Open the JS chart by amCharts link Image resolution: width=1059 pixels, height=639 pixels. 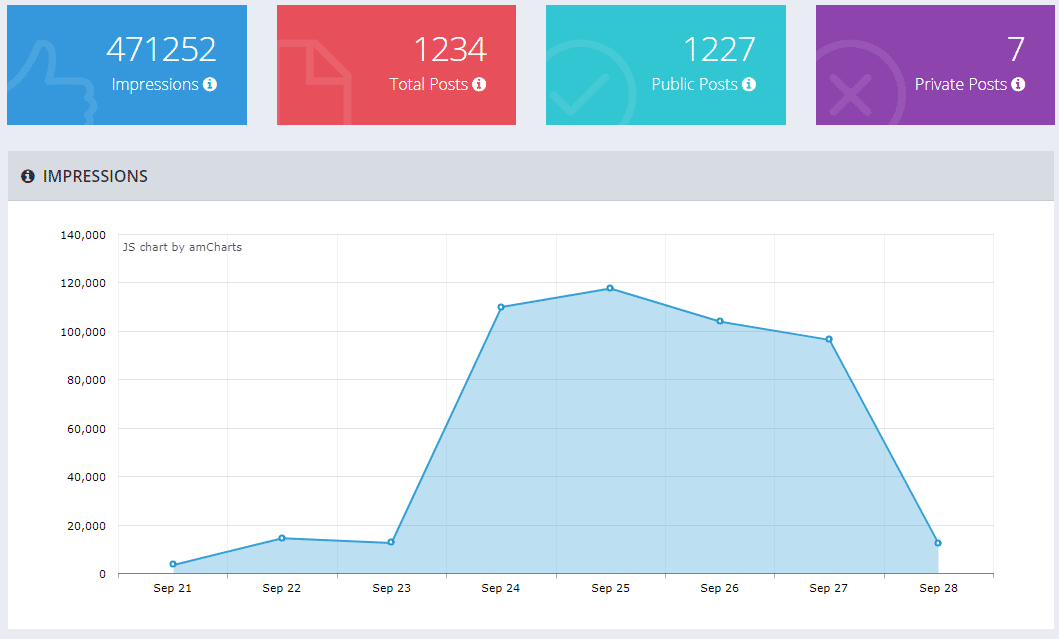180,247
